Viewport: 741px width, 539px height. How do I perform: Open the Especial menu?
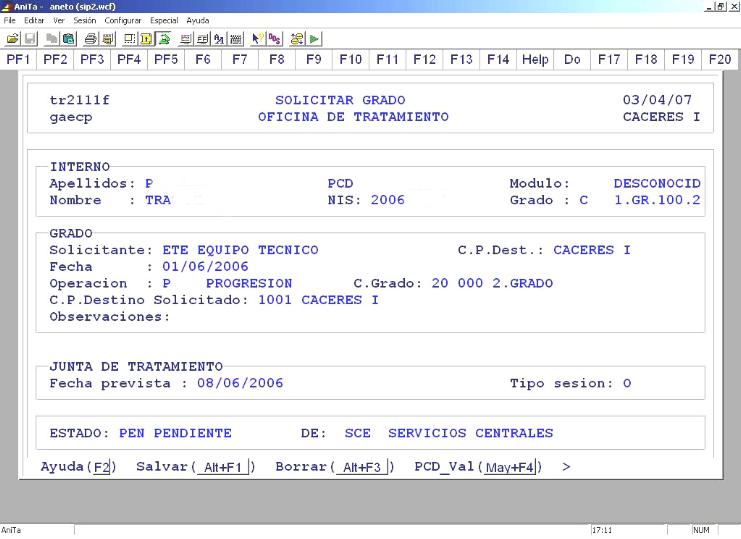coord(164,20)
